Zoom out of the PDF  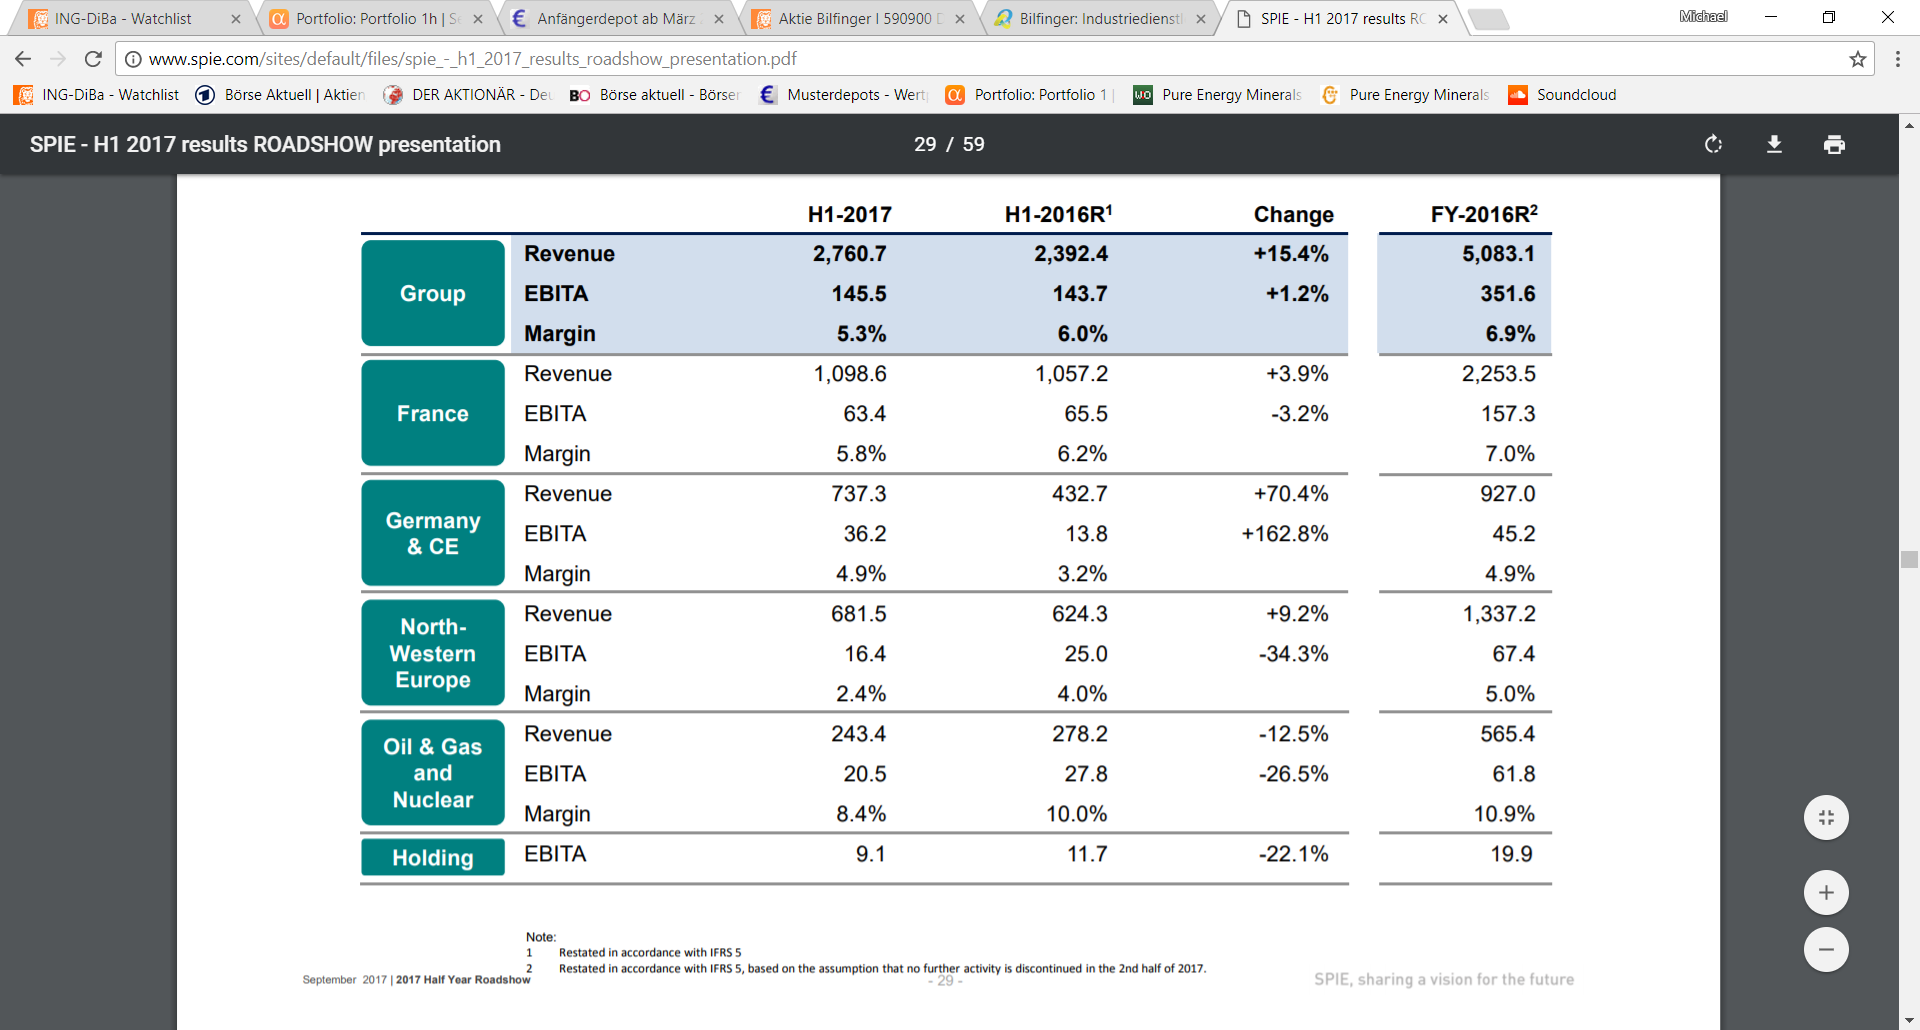1826,949
